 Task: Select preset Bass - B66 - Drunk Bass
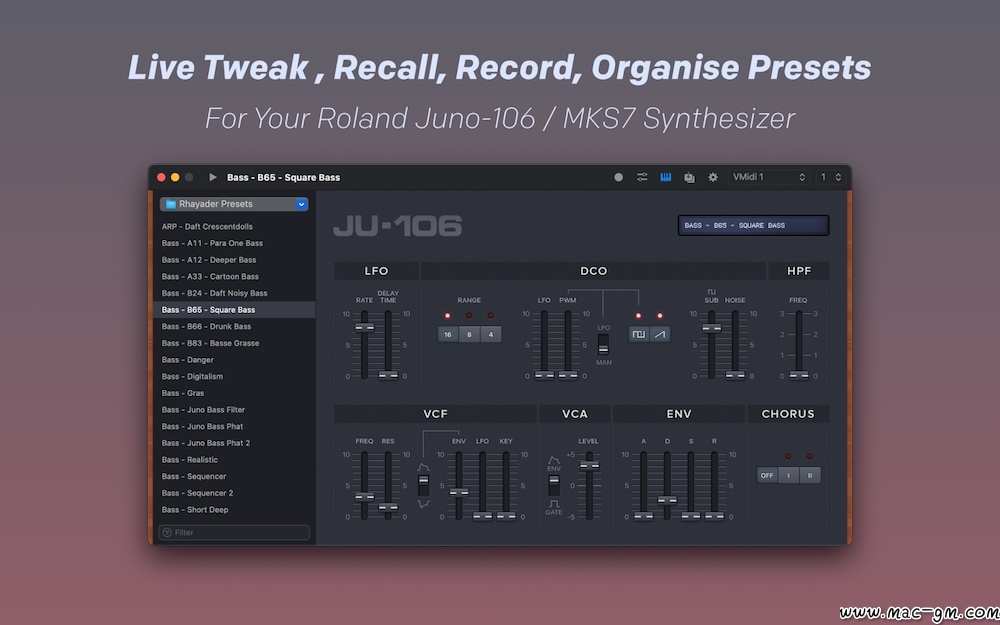point(234,327)
